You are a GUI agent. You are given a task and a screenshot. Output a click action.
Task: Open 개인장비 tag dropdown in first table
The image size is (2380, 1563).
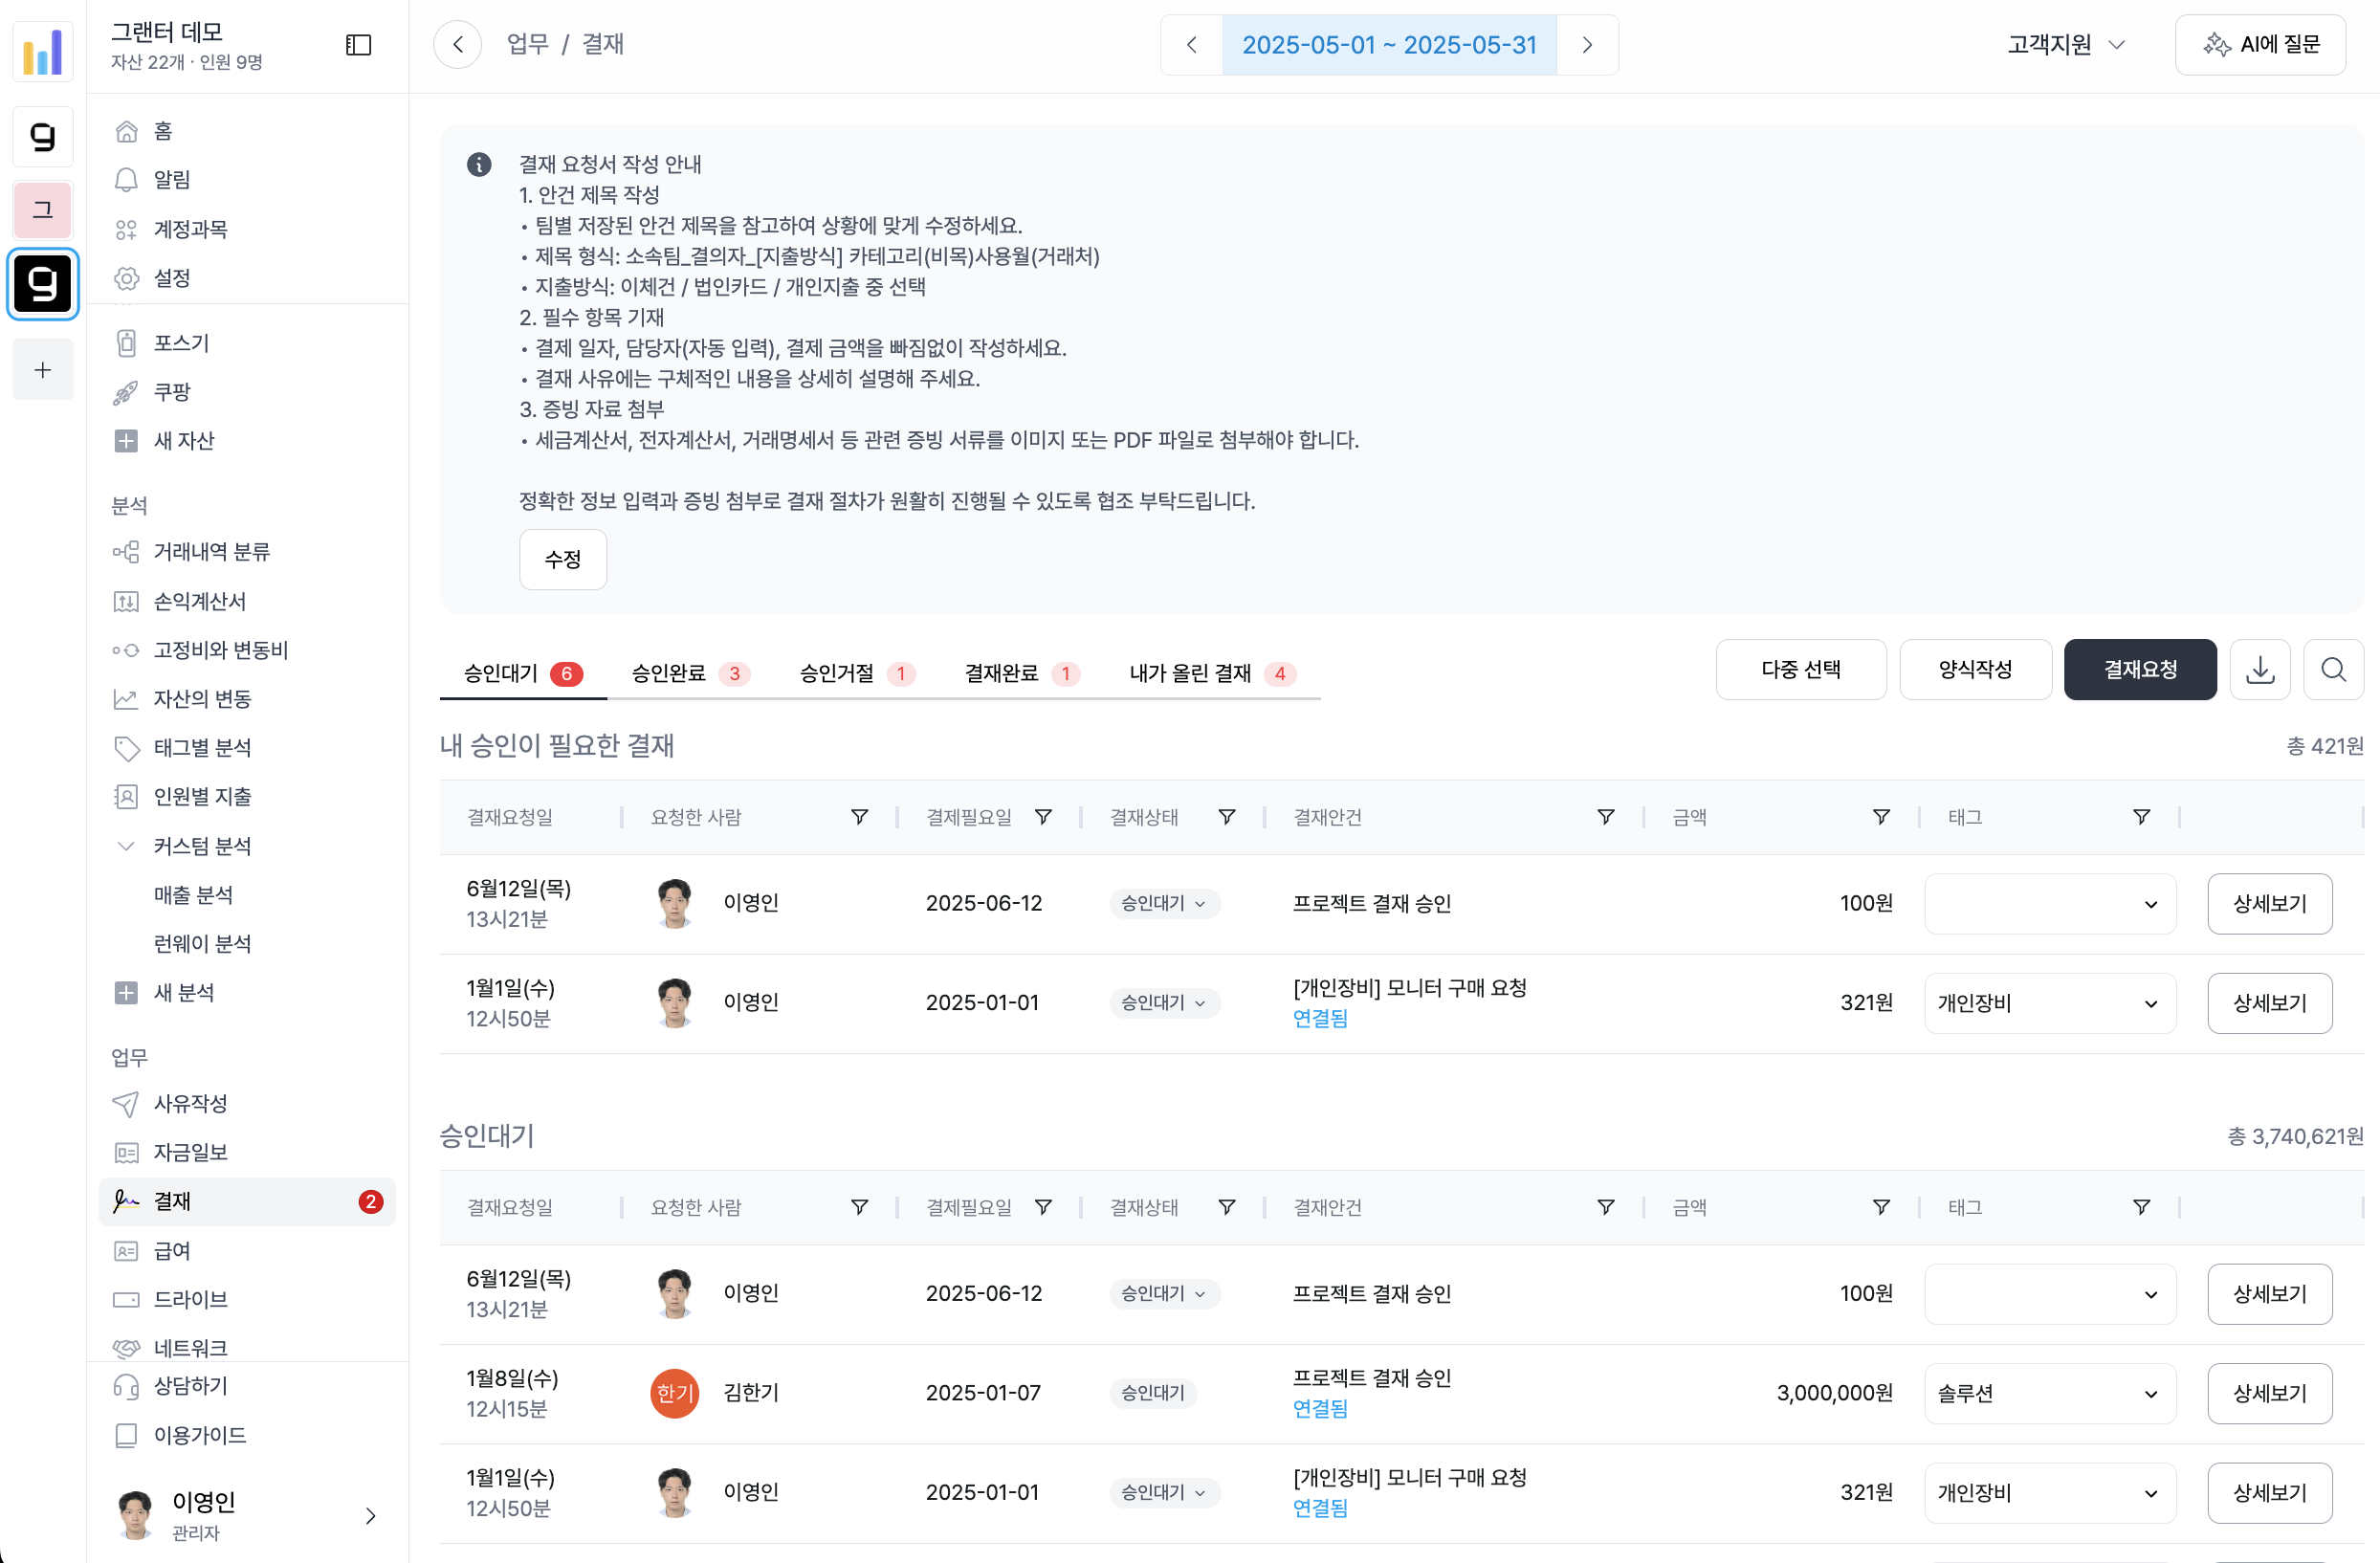tap(2049, 1003)
